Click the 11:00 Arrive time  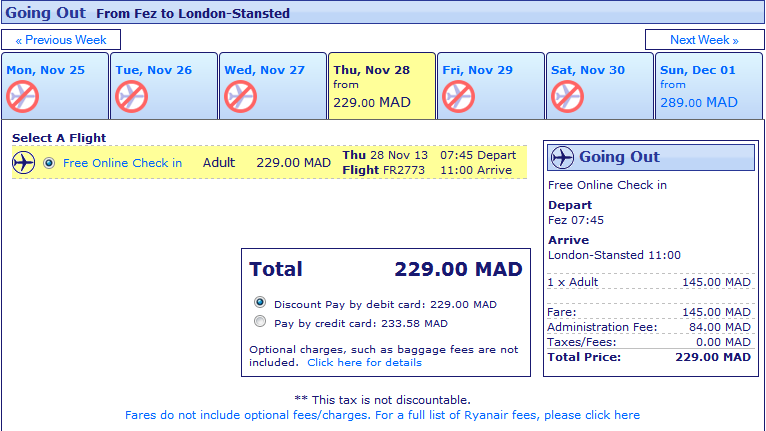click(x=476, y=170)
